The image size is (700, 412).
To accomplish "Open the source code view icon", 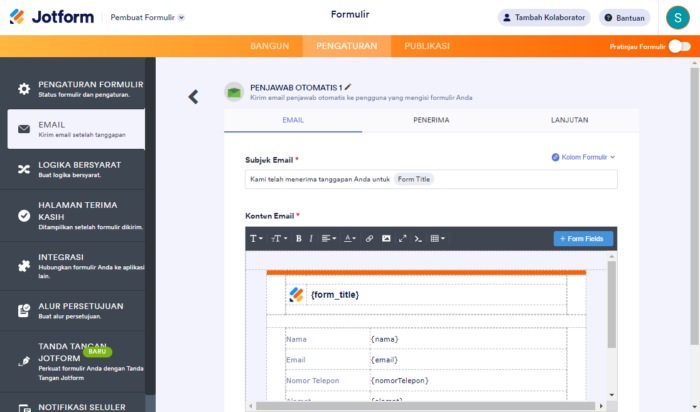I will click(x=418, y=238).
